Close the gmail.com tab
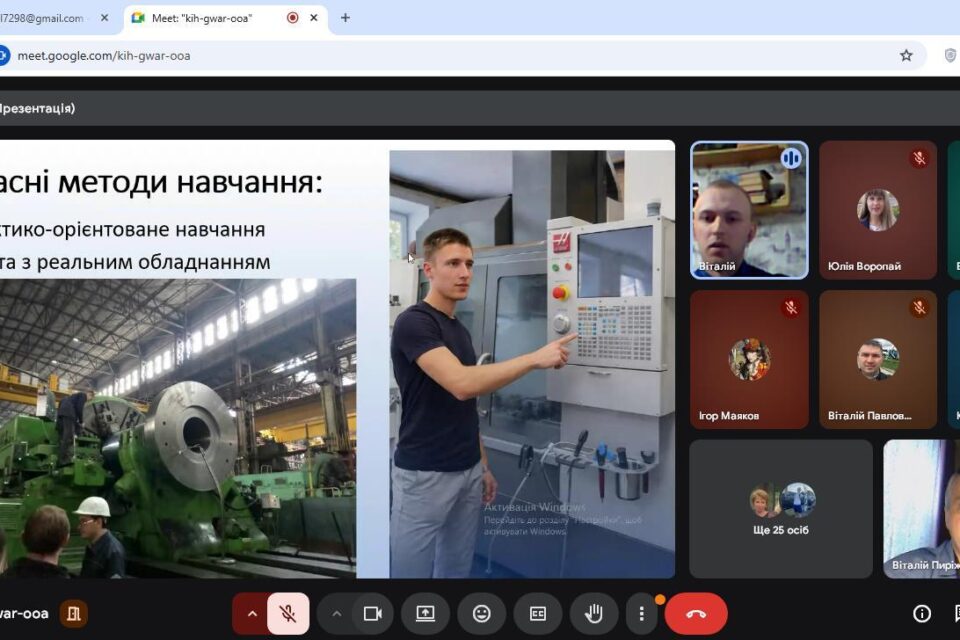 pyautogui.click(x=105, y=18)
